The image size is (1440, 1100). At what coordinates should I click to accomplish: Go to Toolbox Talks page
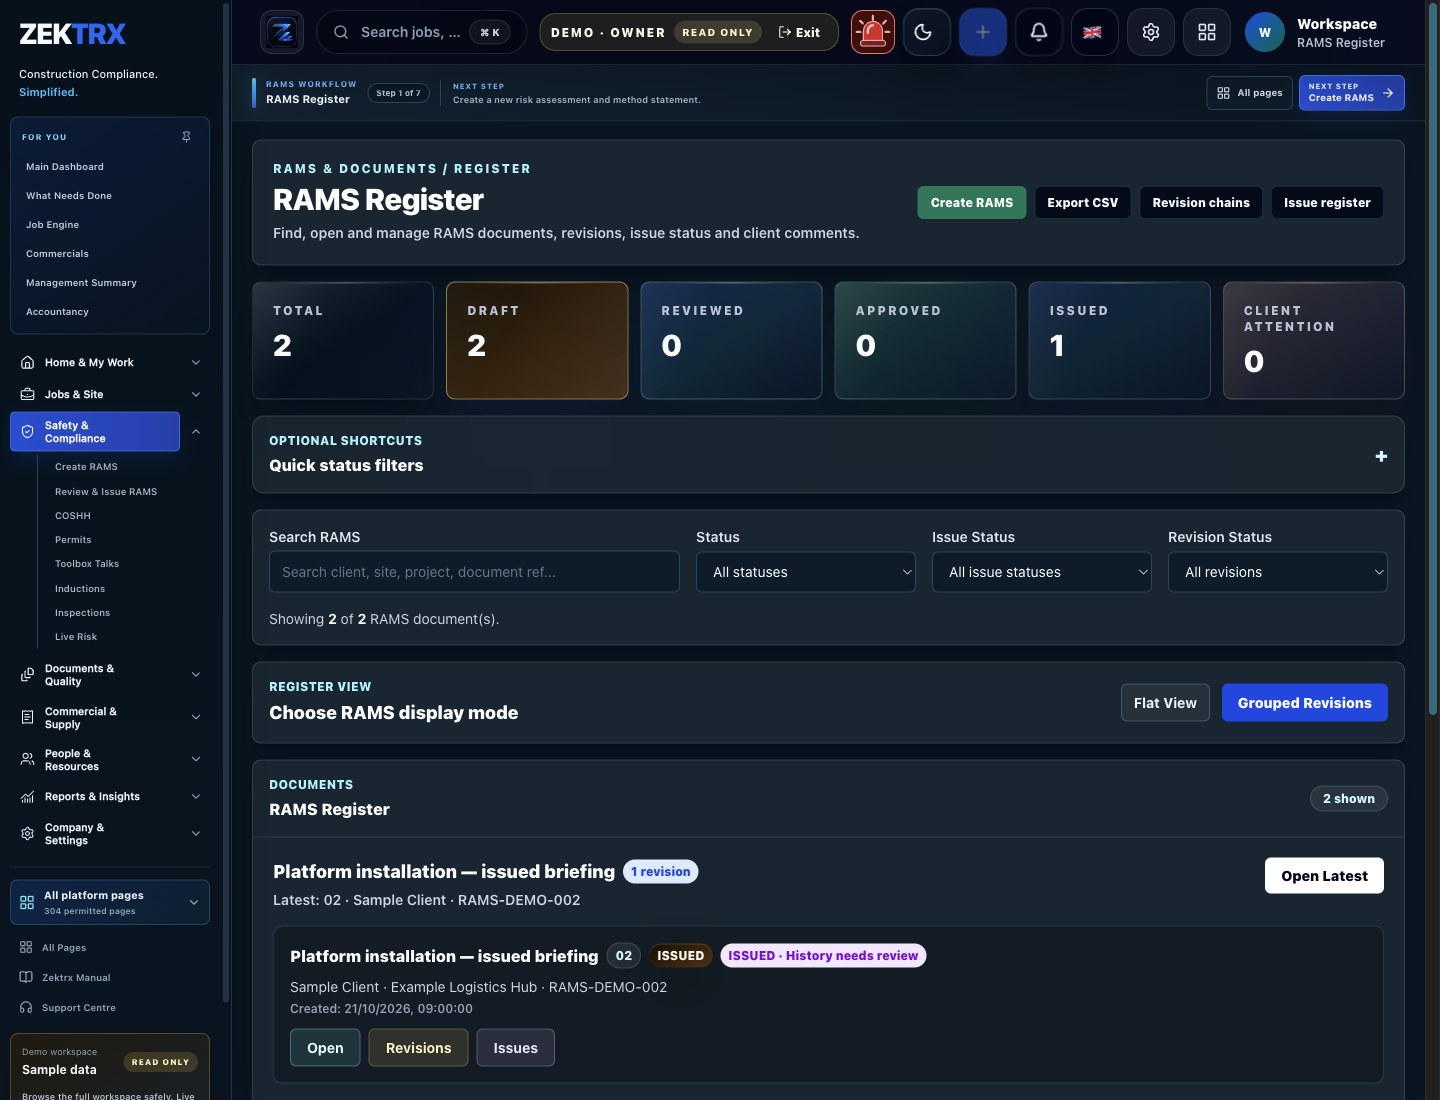(x=87, y=564)
